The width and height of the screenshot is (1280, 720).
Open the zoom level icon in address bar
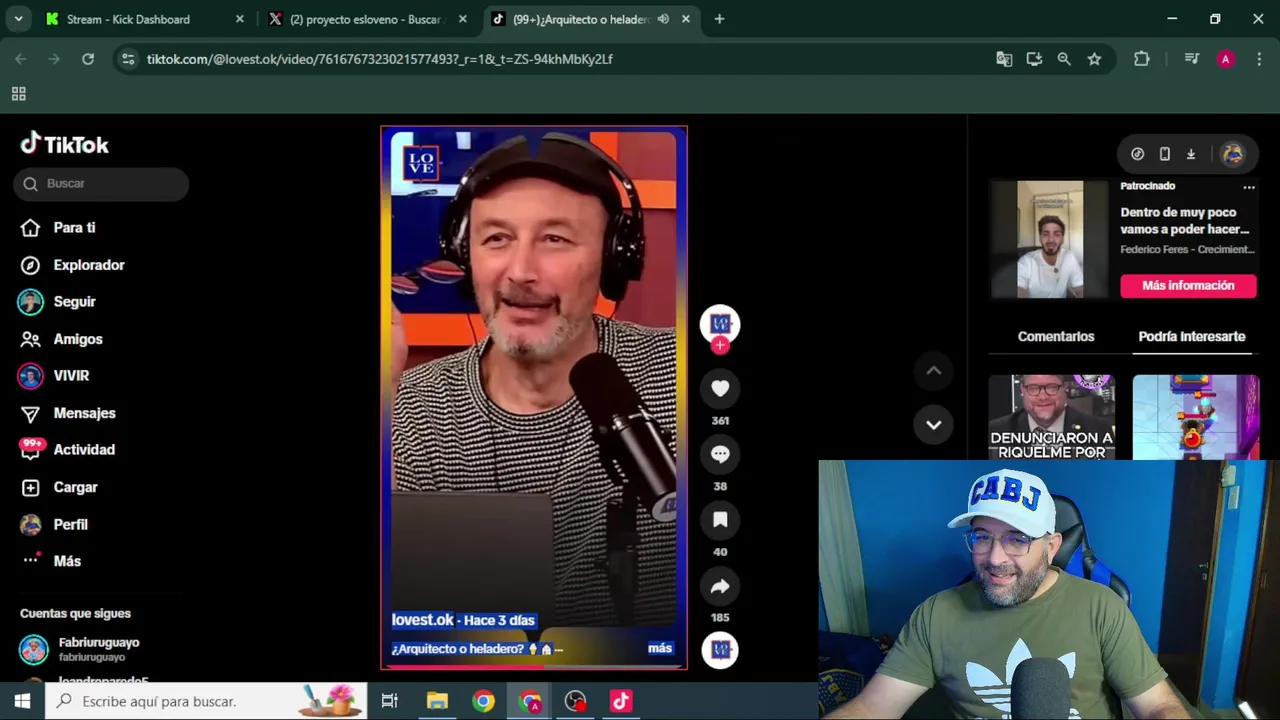click(1064, 59)
